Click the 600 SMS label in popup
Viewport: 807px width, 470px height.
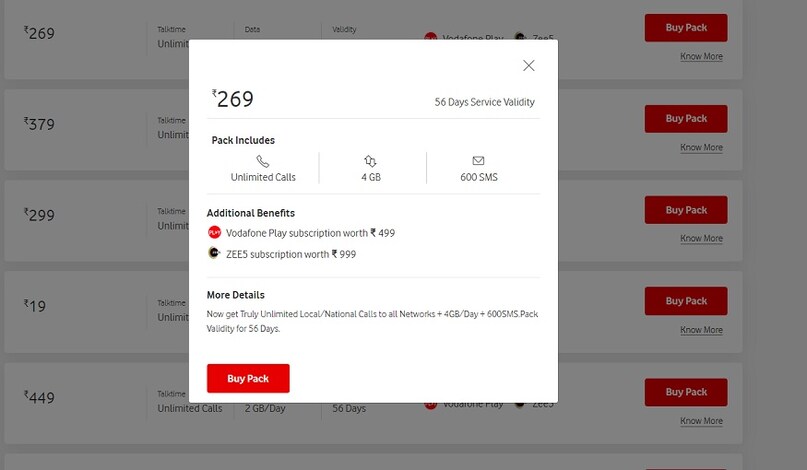(479, 177)
